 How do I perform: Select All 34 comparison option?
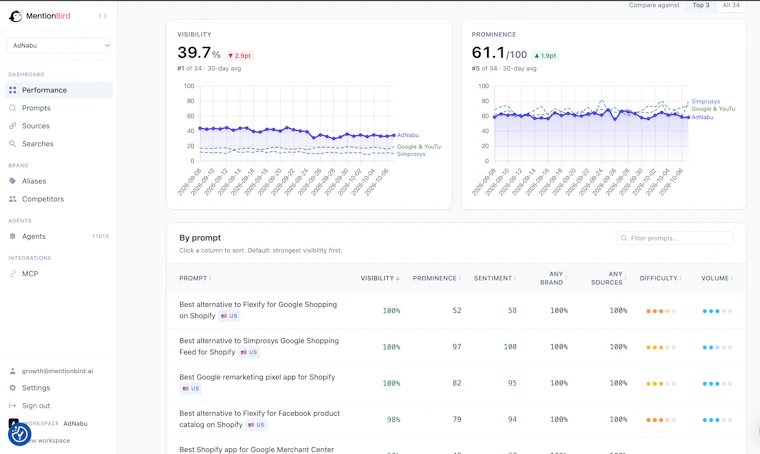point(730,5)
